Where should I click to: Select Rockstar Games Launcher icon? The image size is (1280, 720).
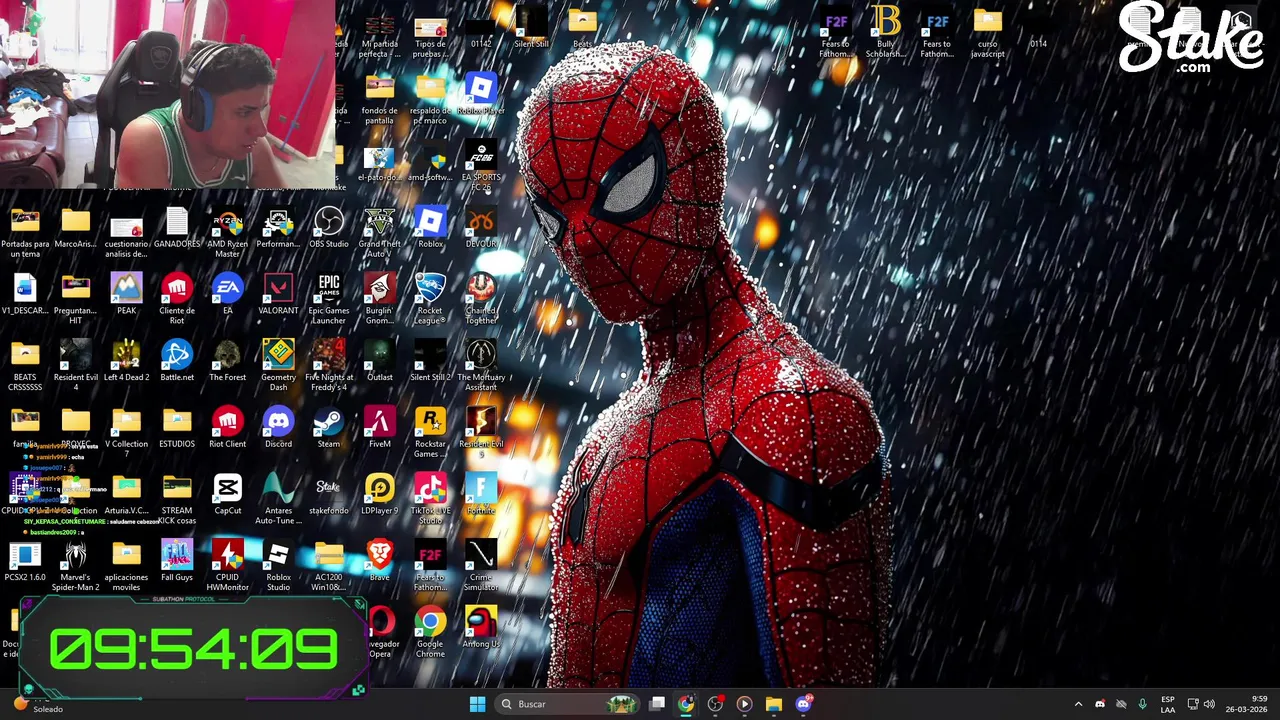click(x=430, y=433)
